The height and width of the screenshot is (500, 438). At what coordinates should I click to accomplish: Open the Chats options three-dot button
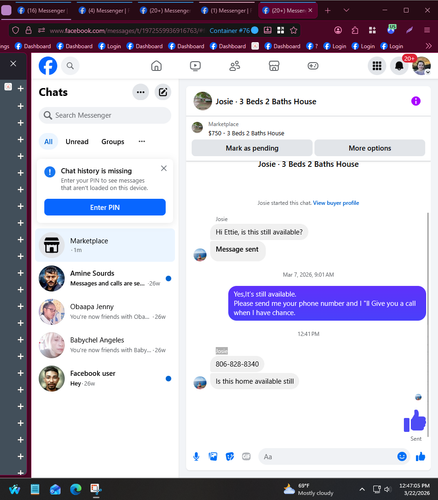(x=141, y=92)
